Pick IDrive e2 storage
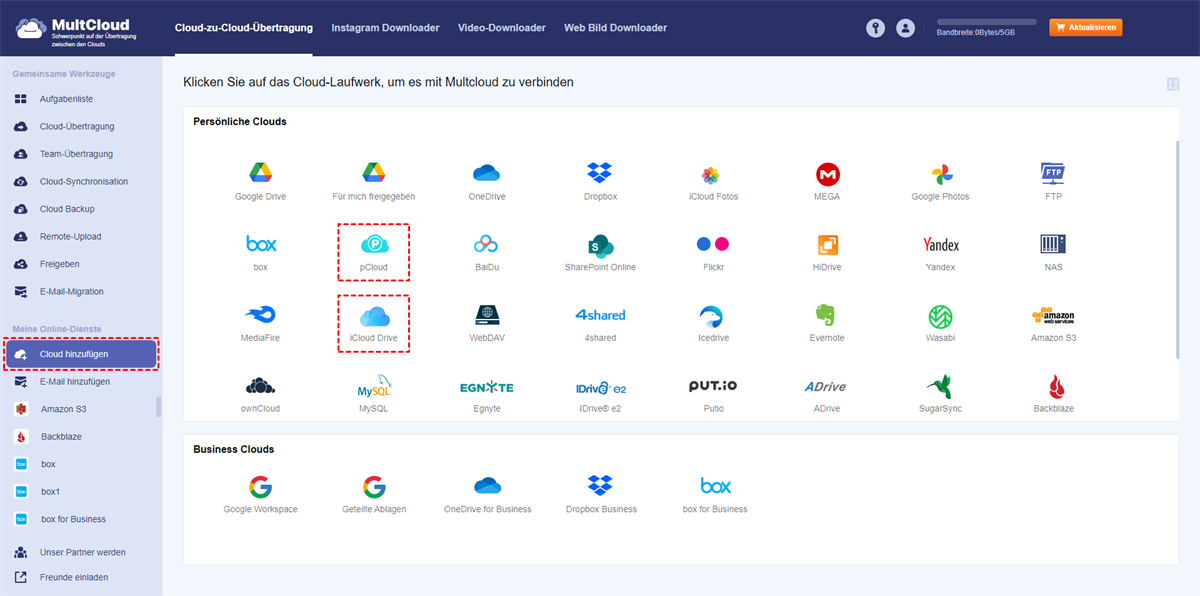Screen dimensions: 1200x596 click(x=600, y=387)
